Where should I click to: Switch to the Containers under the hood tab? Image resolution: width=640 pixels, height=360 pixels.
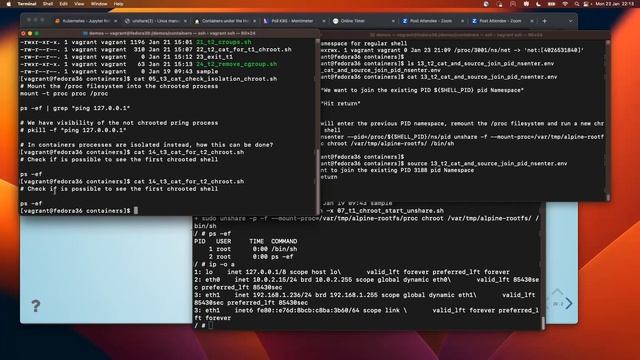point(224,21)
